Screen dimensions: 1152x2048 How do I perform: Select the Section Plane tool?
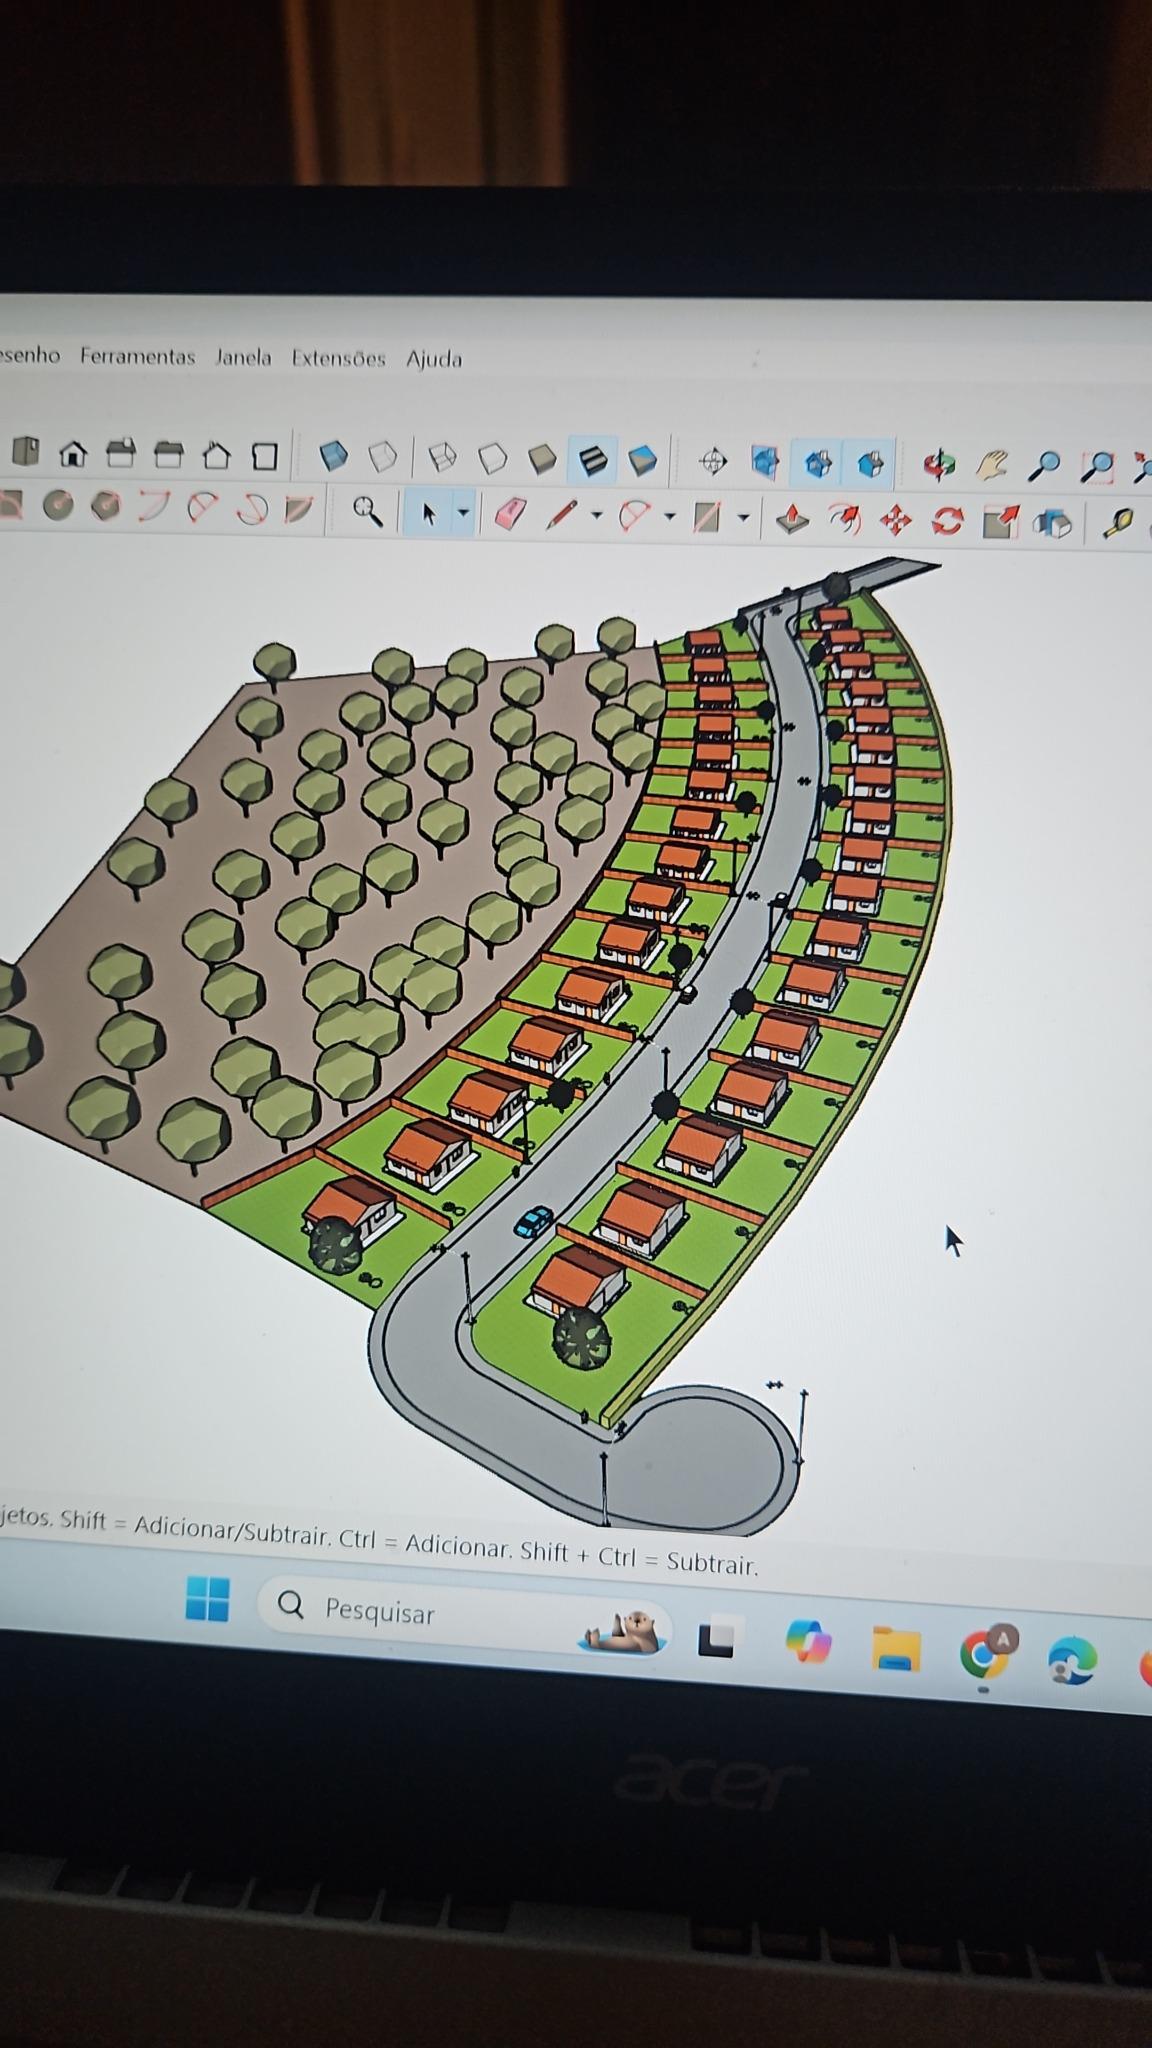(713, 462)
